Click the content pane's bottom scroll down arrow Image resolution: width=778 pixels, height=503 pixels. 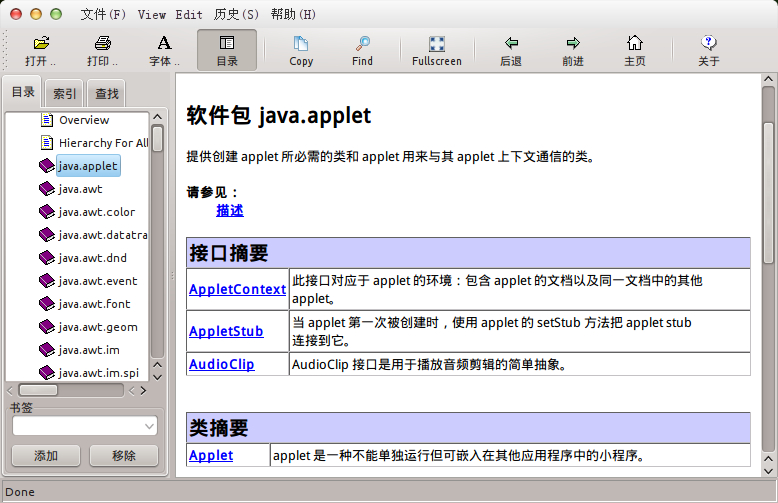point(768,471)
